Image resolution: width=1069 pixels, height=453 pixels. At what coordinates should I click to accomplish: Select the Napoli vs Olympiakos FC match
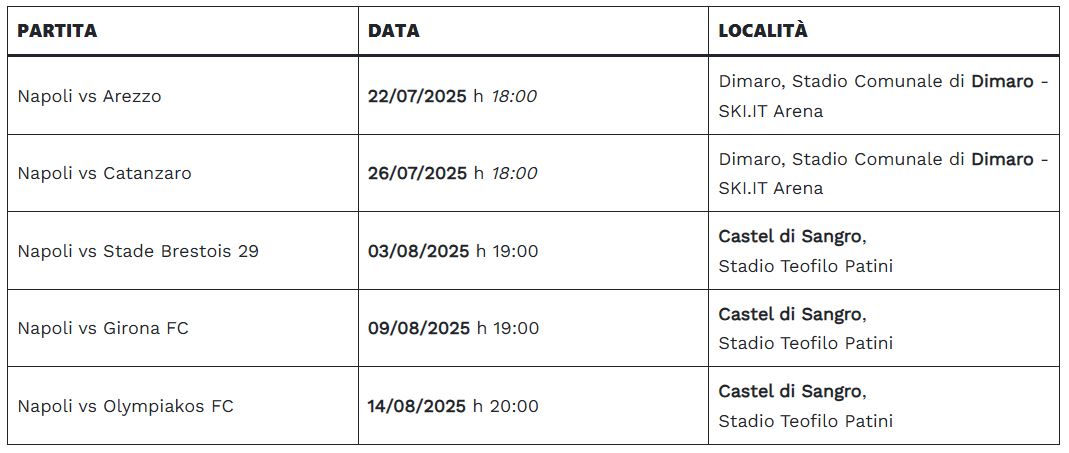pyautogui.click(x=125, y=406)
